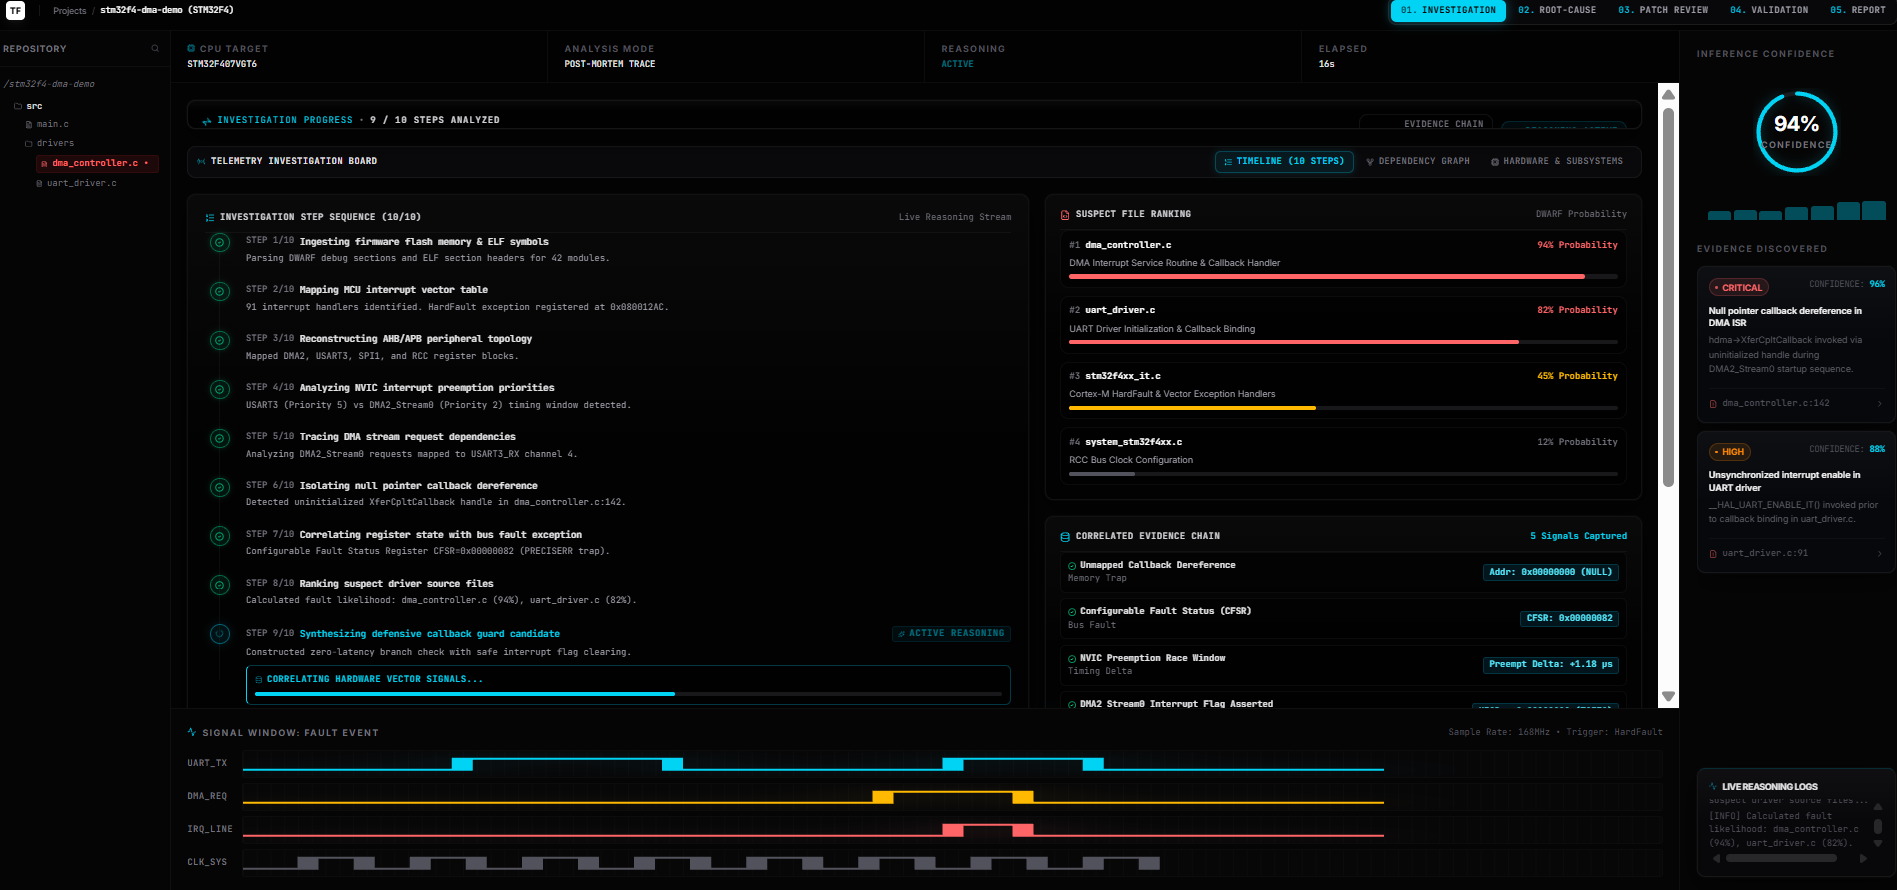
Task: Toggle the Unmapped Callback Dereference check mark
Action: pyautogui.click(x=1072, y=566)
